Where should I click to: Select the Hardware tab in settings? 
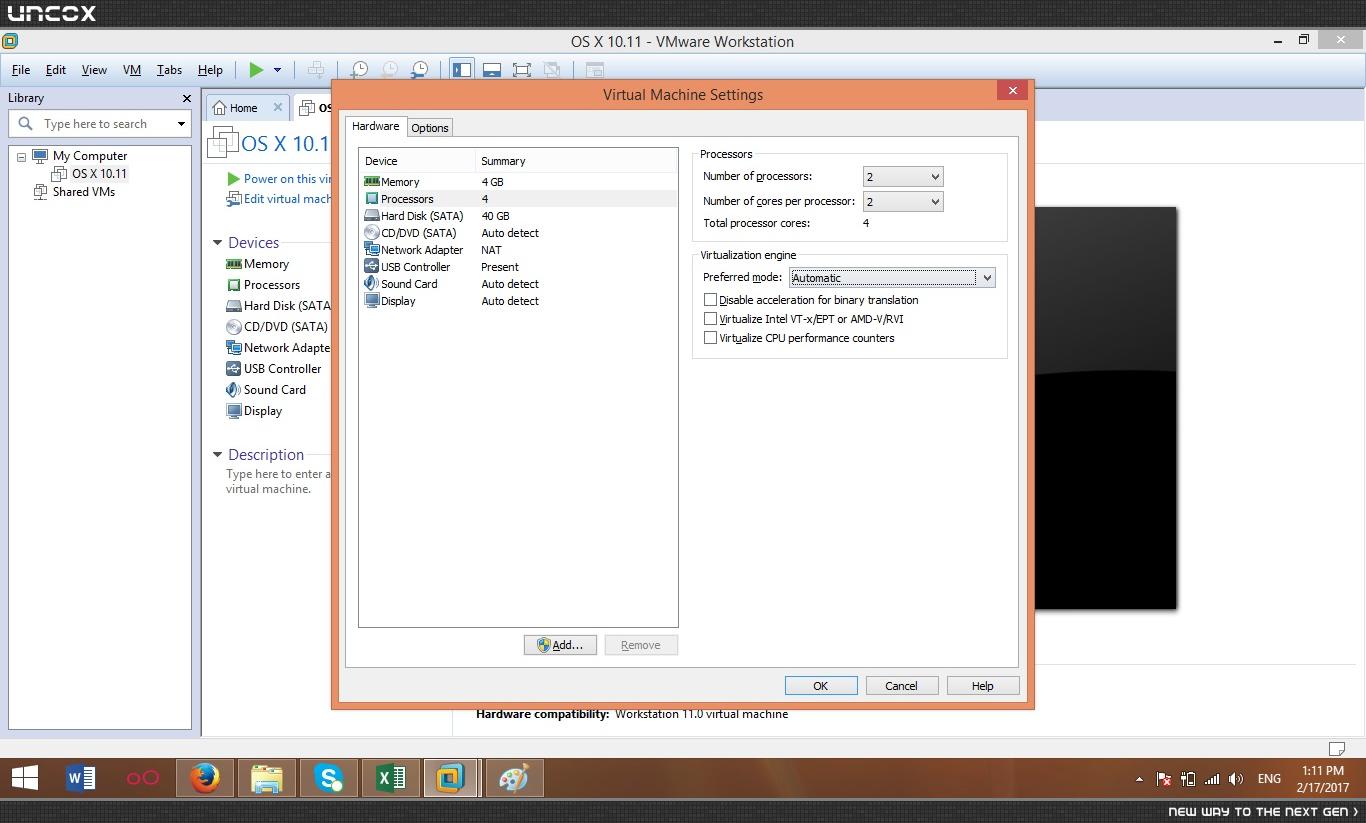pyautogui.click(x=376, y=126)
